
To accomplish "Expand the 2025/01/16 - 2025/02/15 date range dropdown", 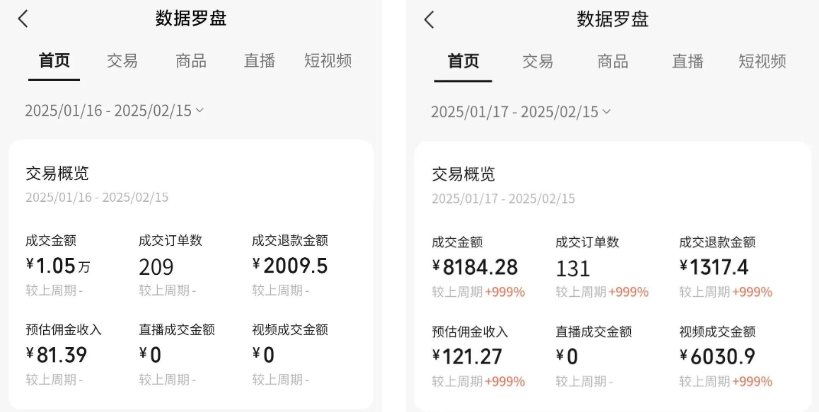I will tap(114, 110).
